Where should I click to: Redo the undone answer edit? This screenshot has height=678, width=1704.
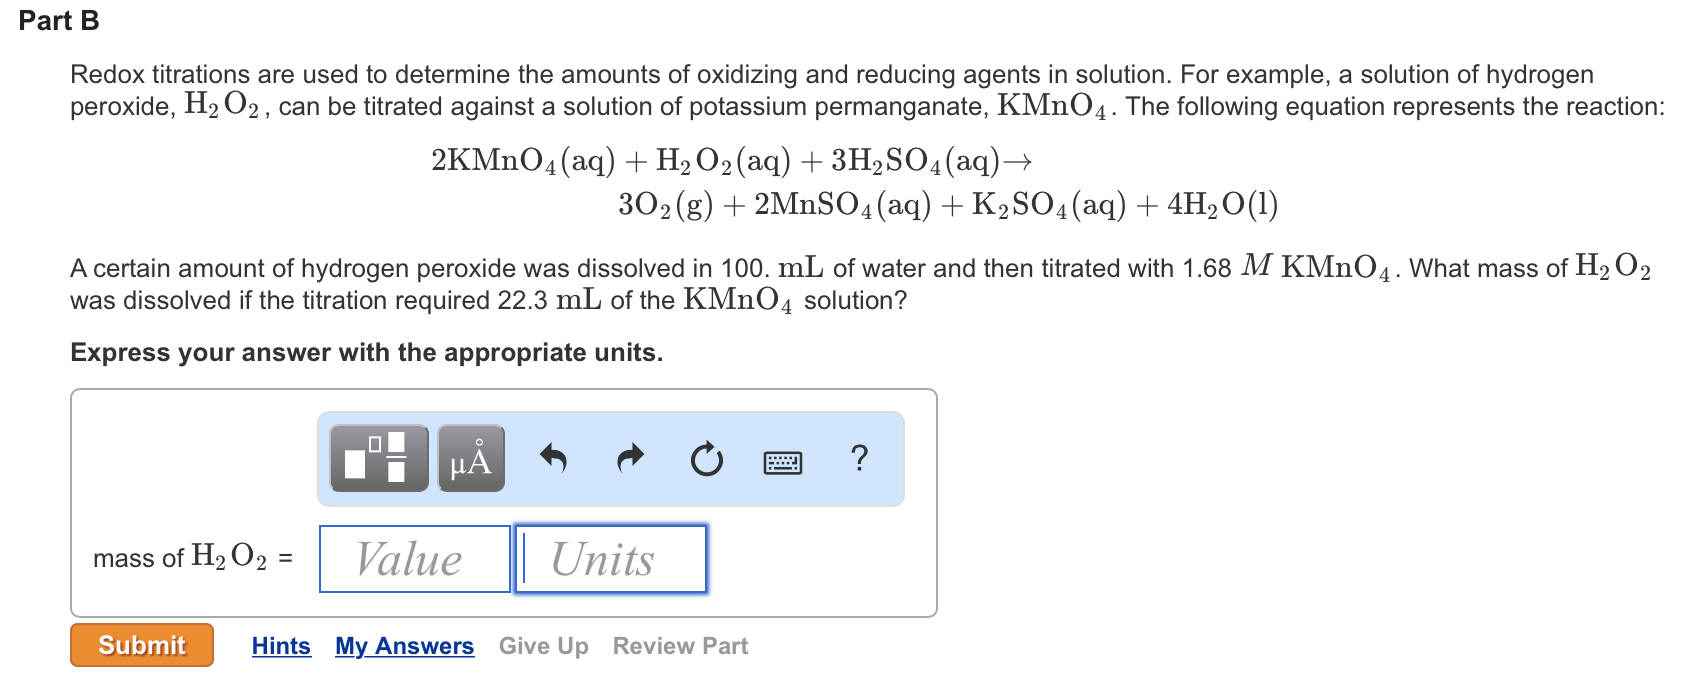[x=631, y=459]
